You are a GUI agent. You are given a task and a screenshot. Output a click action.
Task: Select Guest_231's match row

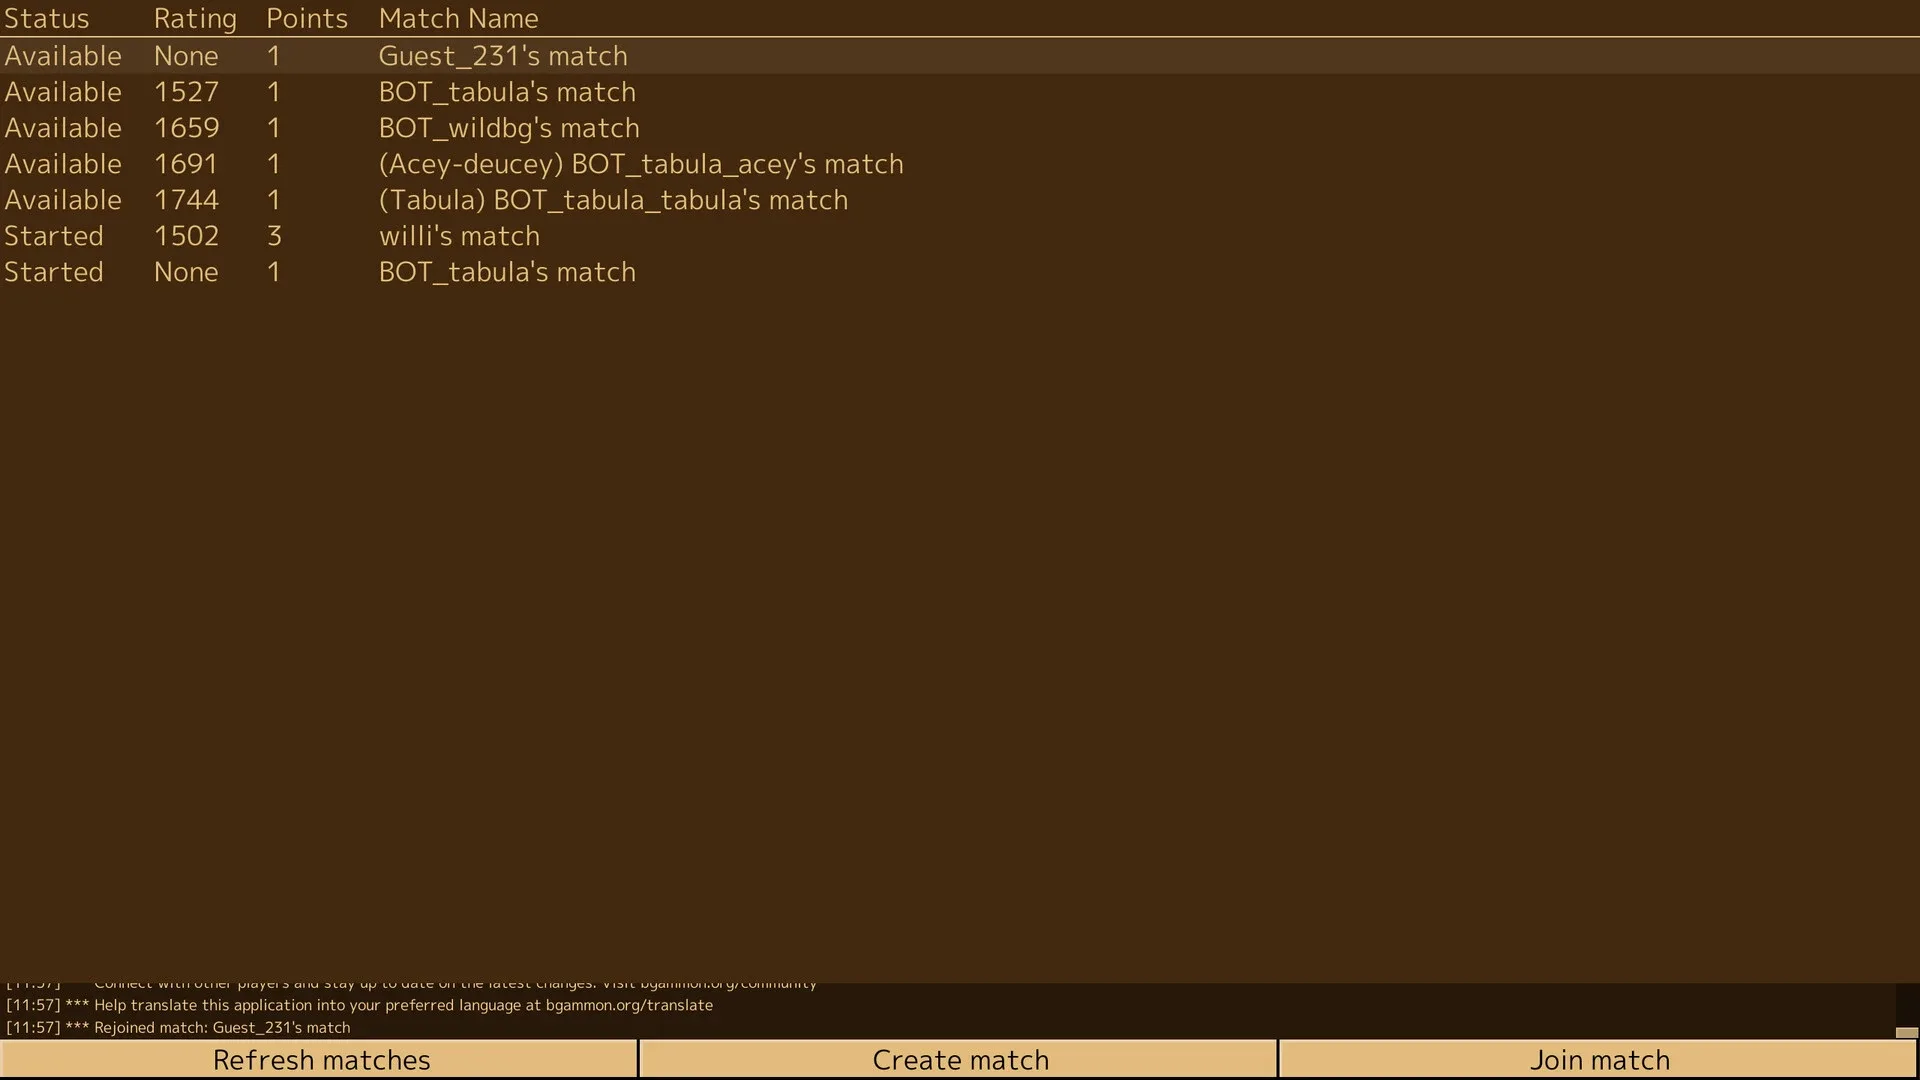[502, 56]
